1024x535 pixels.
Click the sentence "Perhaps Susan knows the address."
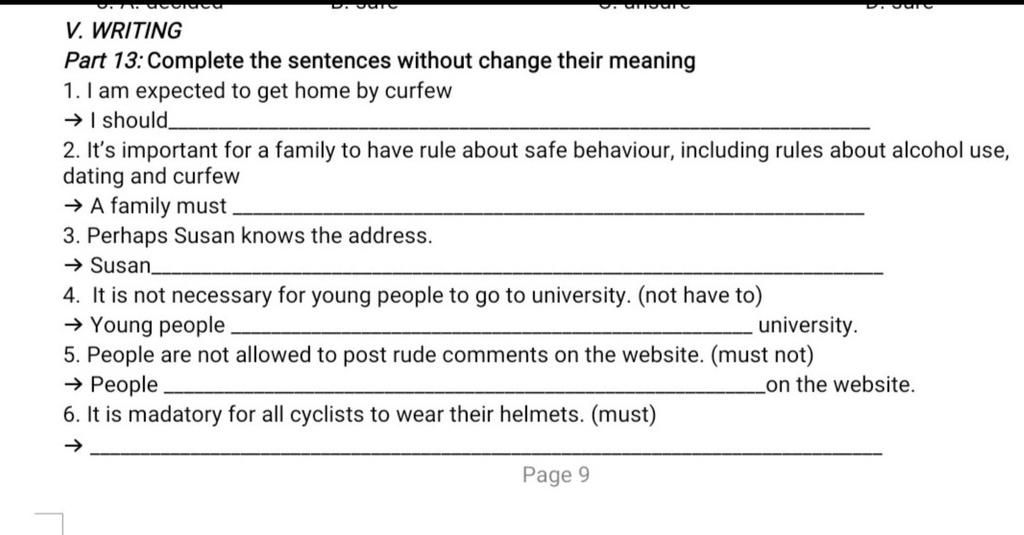coord(259,236)
